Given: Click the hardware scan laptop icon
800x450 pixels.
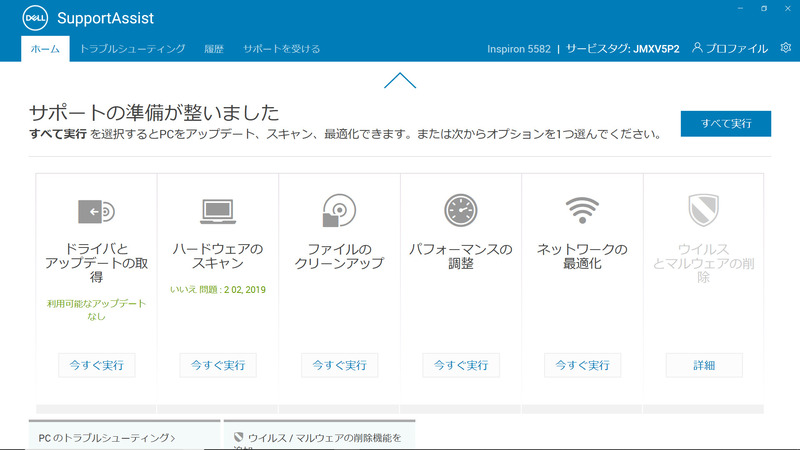Looking at the screenshot, I should [x=218, y=211].
